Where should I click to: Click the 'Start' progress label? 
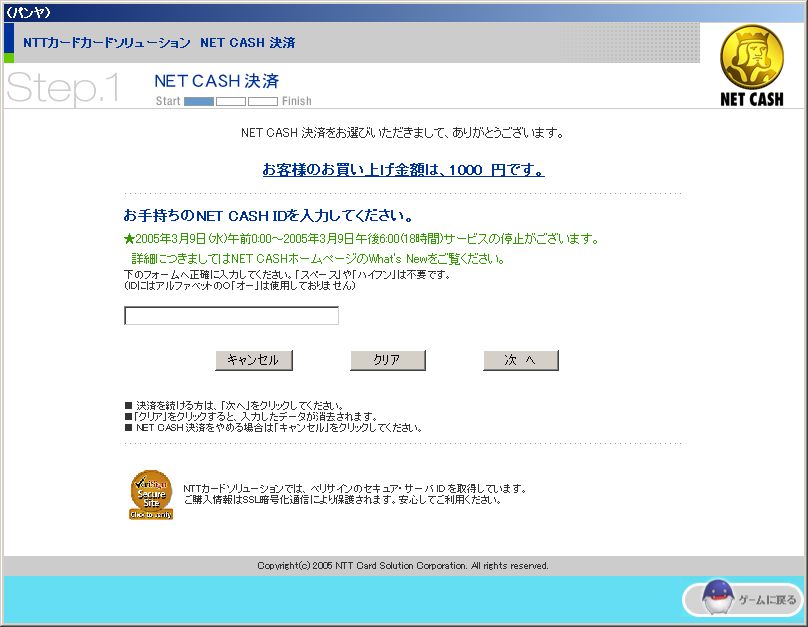pos(168,101)
